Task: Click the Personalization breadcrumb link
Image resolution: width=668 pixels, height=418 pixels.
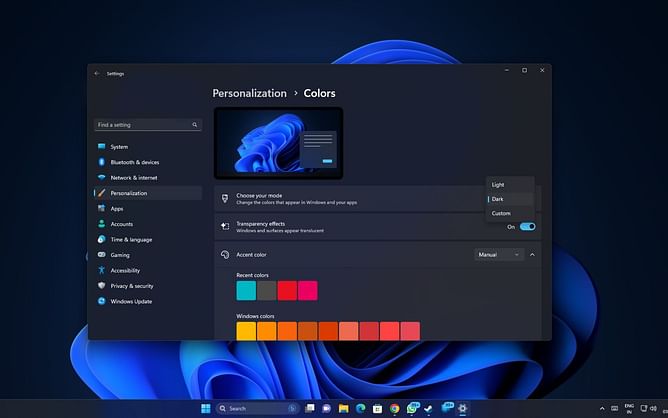Action: click(x=249, y=93)
